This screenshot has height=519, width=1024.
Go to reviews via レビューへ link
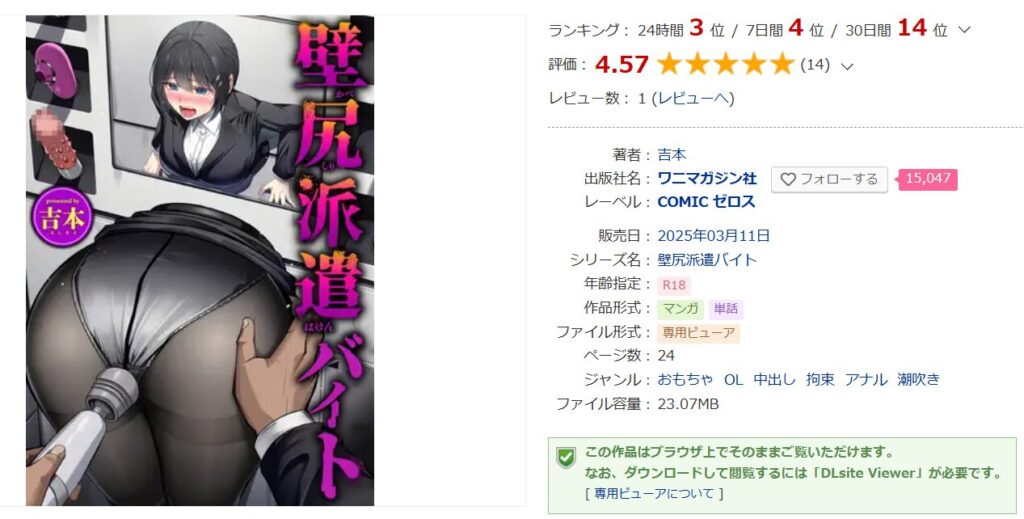click(696, 99)
